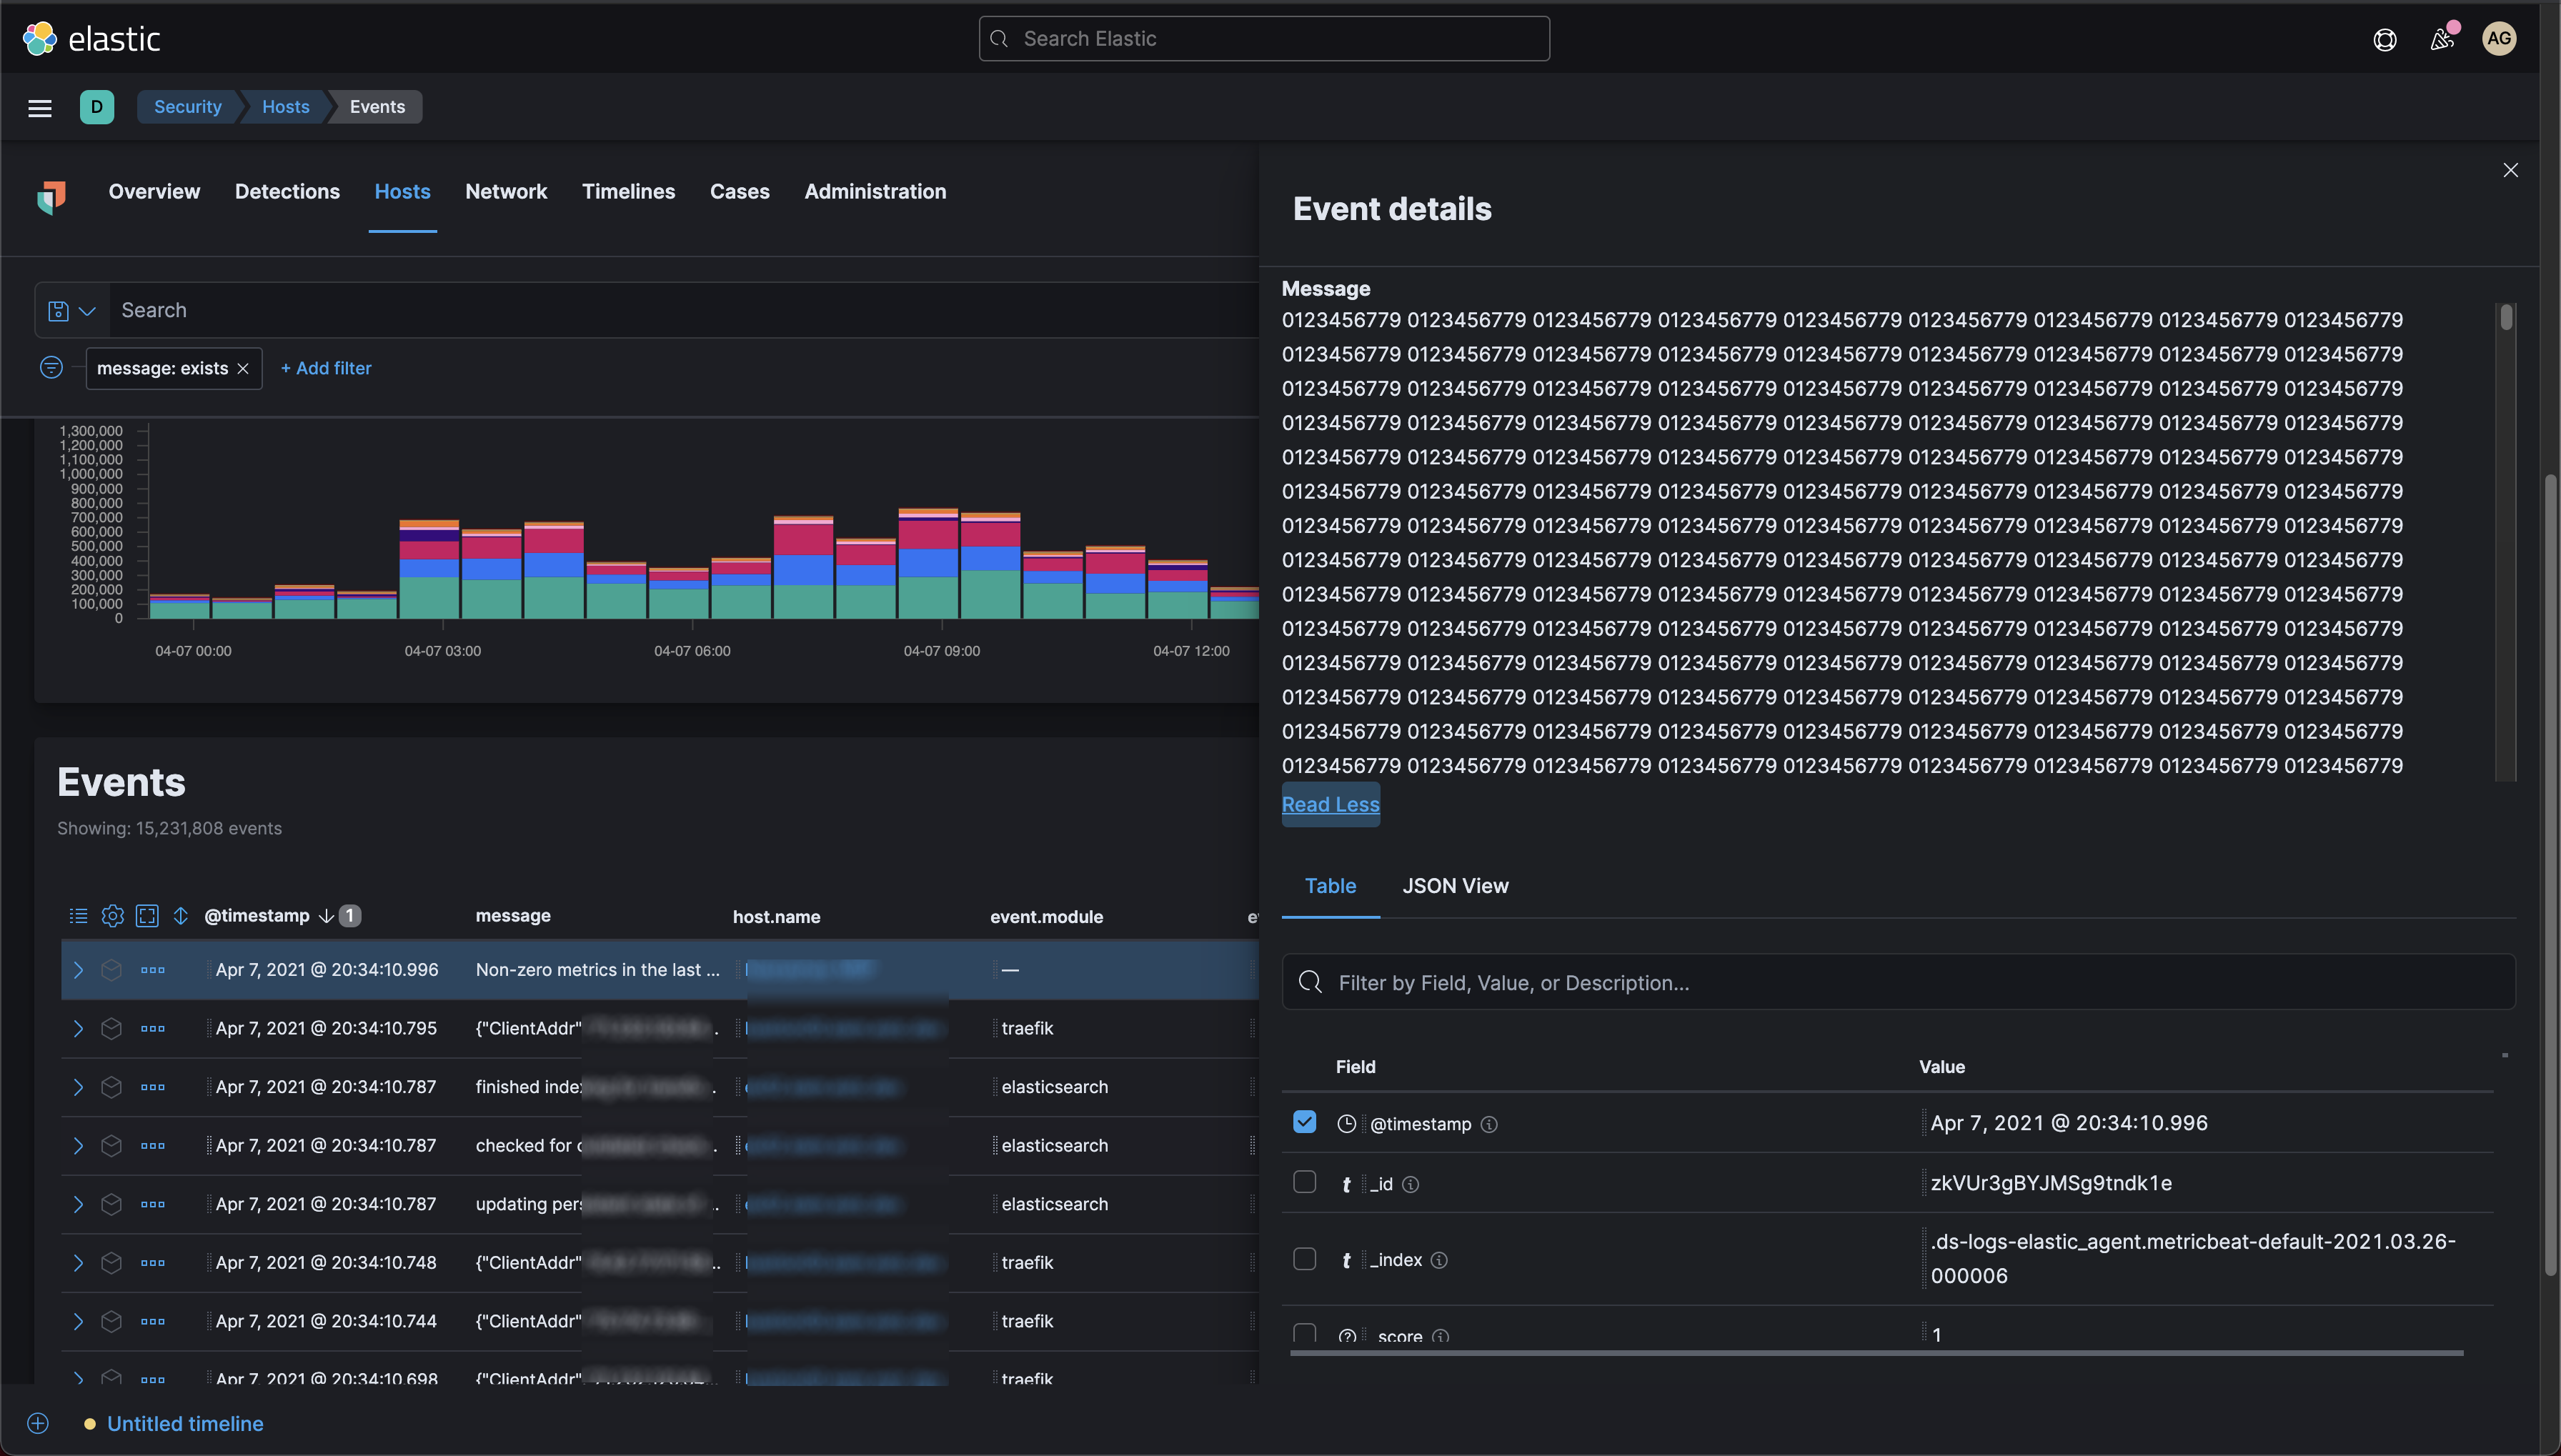2561x1456 pixels.
Task: Show info for @timestamp field
Action: point(1489,1124)
